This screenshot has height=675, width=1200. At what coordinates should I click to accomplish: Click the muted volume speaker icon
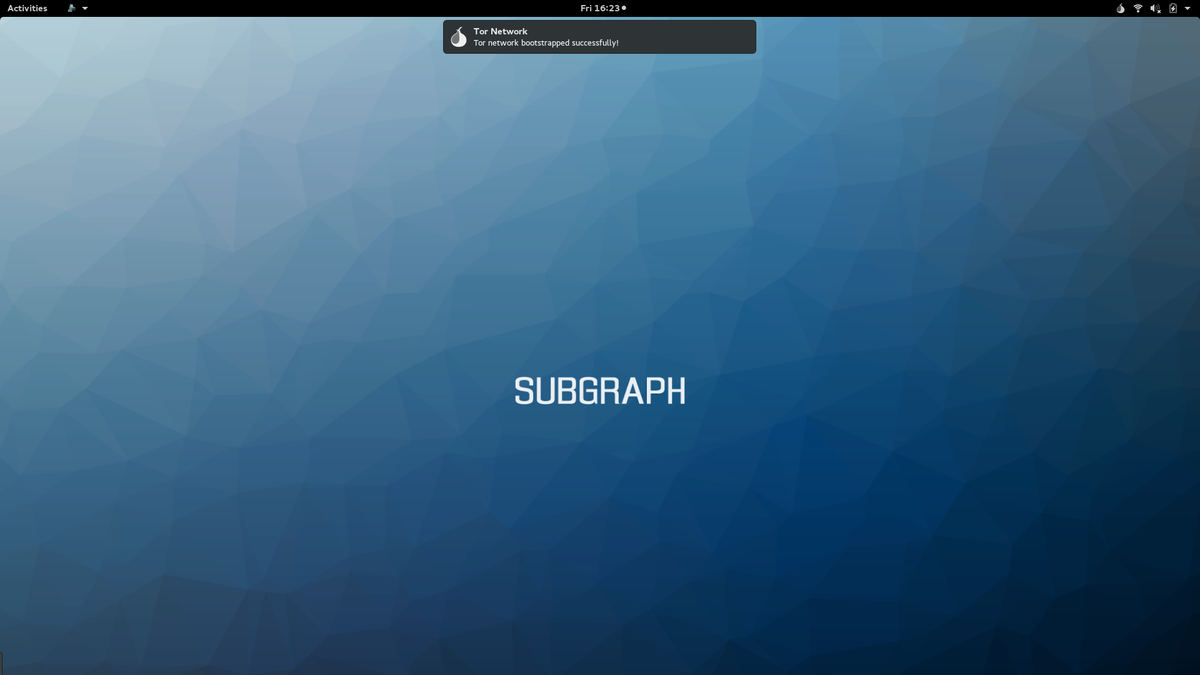pyautogui.click(x=1155, y=8)
